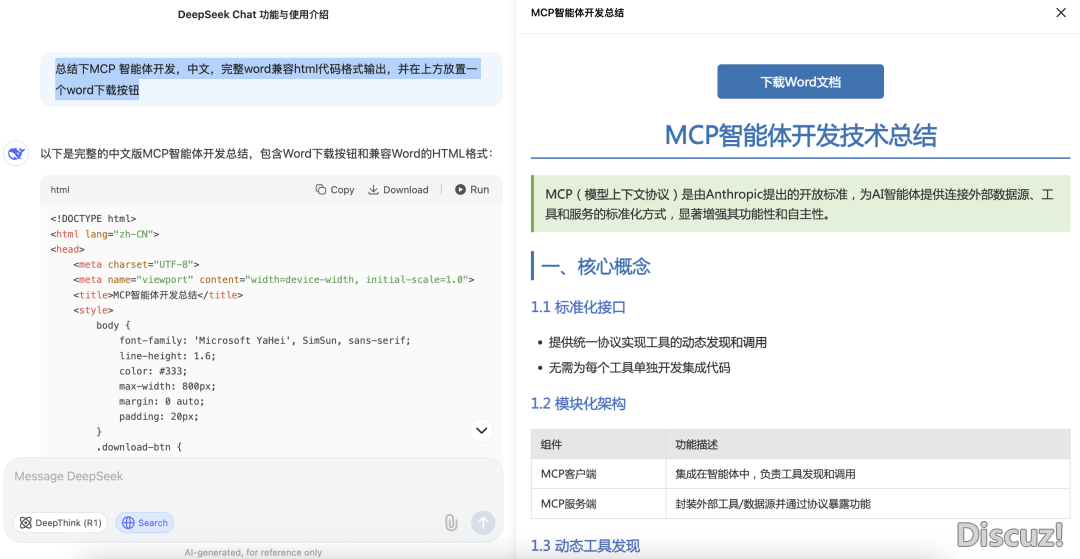Click the 1.1 标准化接口 subheading
The width and height of the screenshot is (1080, 559).
click(578, 307)
